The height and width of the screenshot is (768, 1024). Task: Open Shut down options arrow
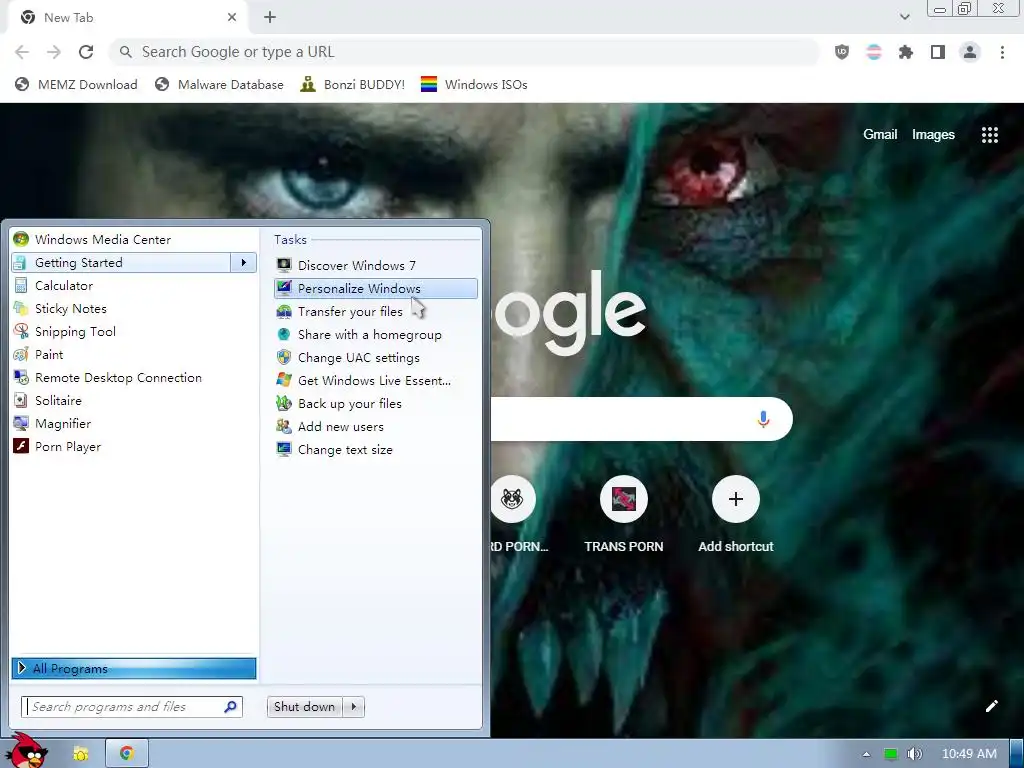pos(354,707)
